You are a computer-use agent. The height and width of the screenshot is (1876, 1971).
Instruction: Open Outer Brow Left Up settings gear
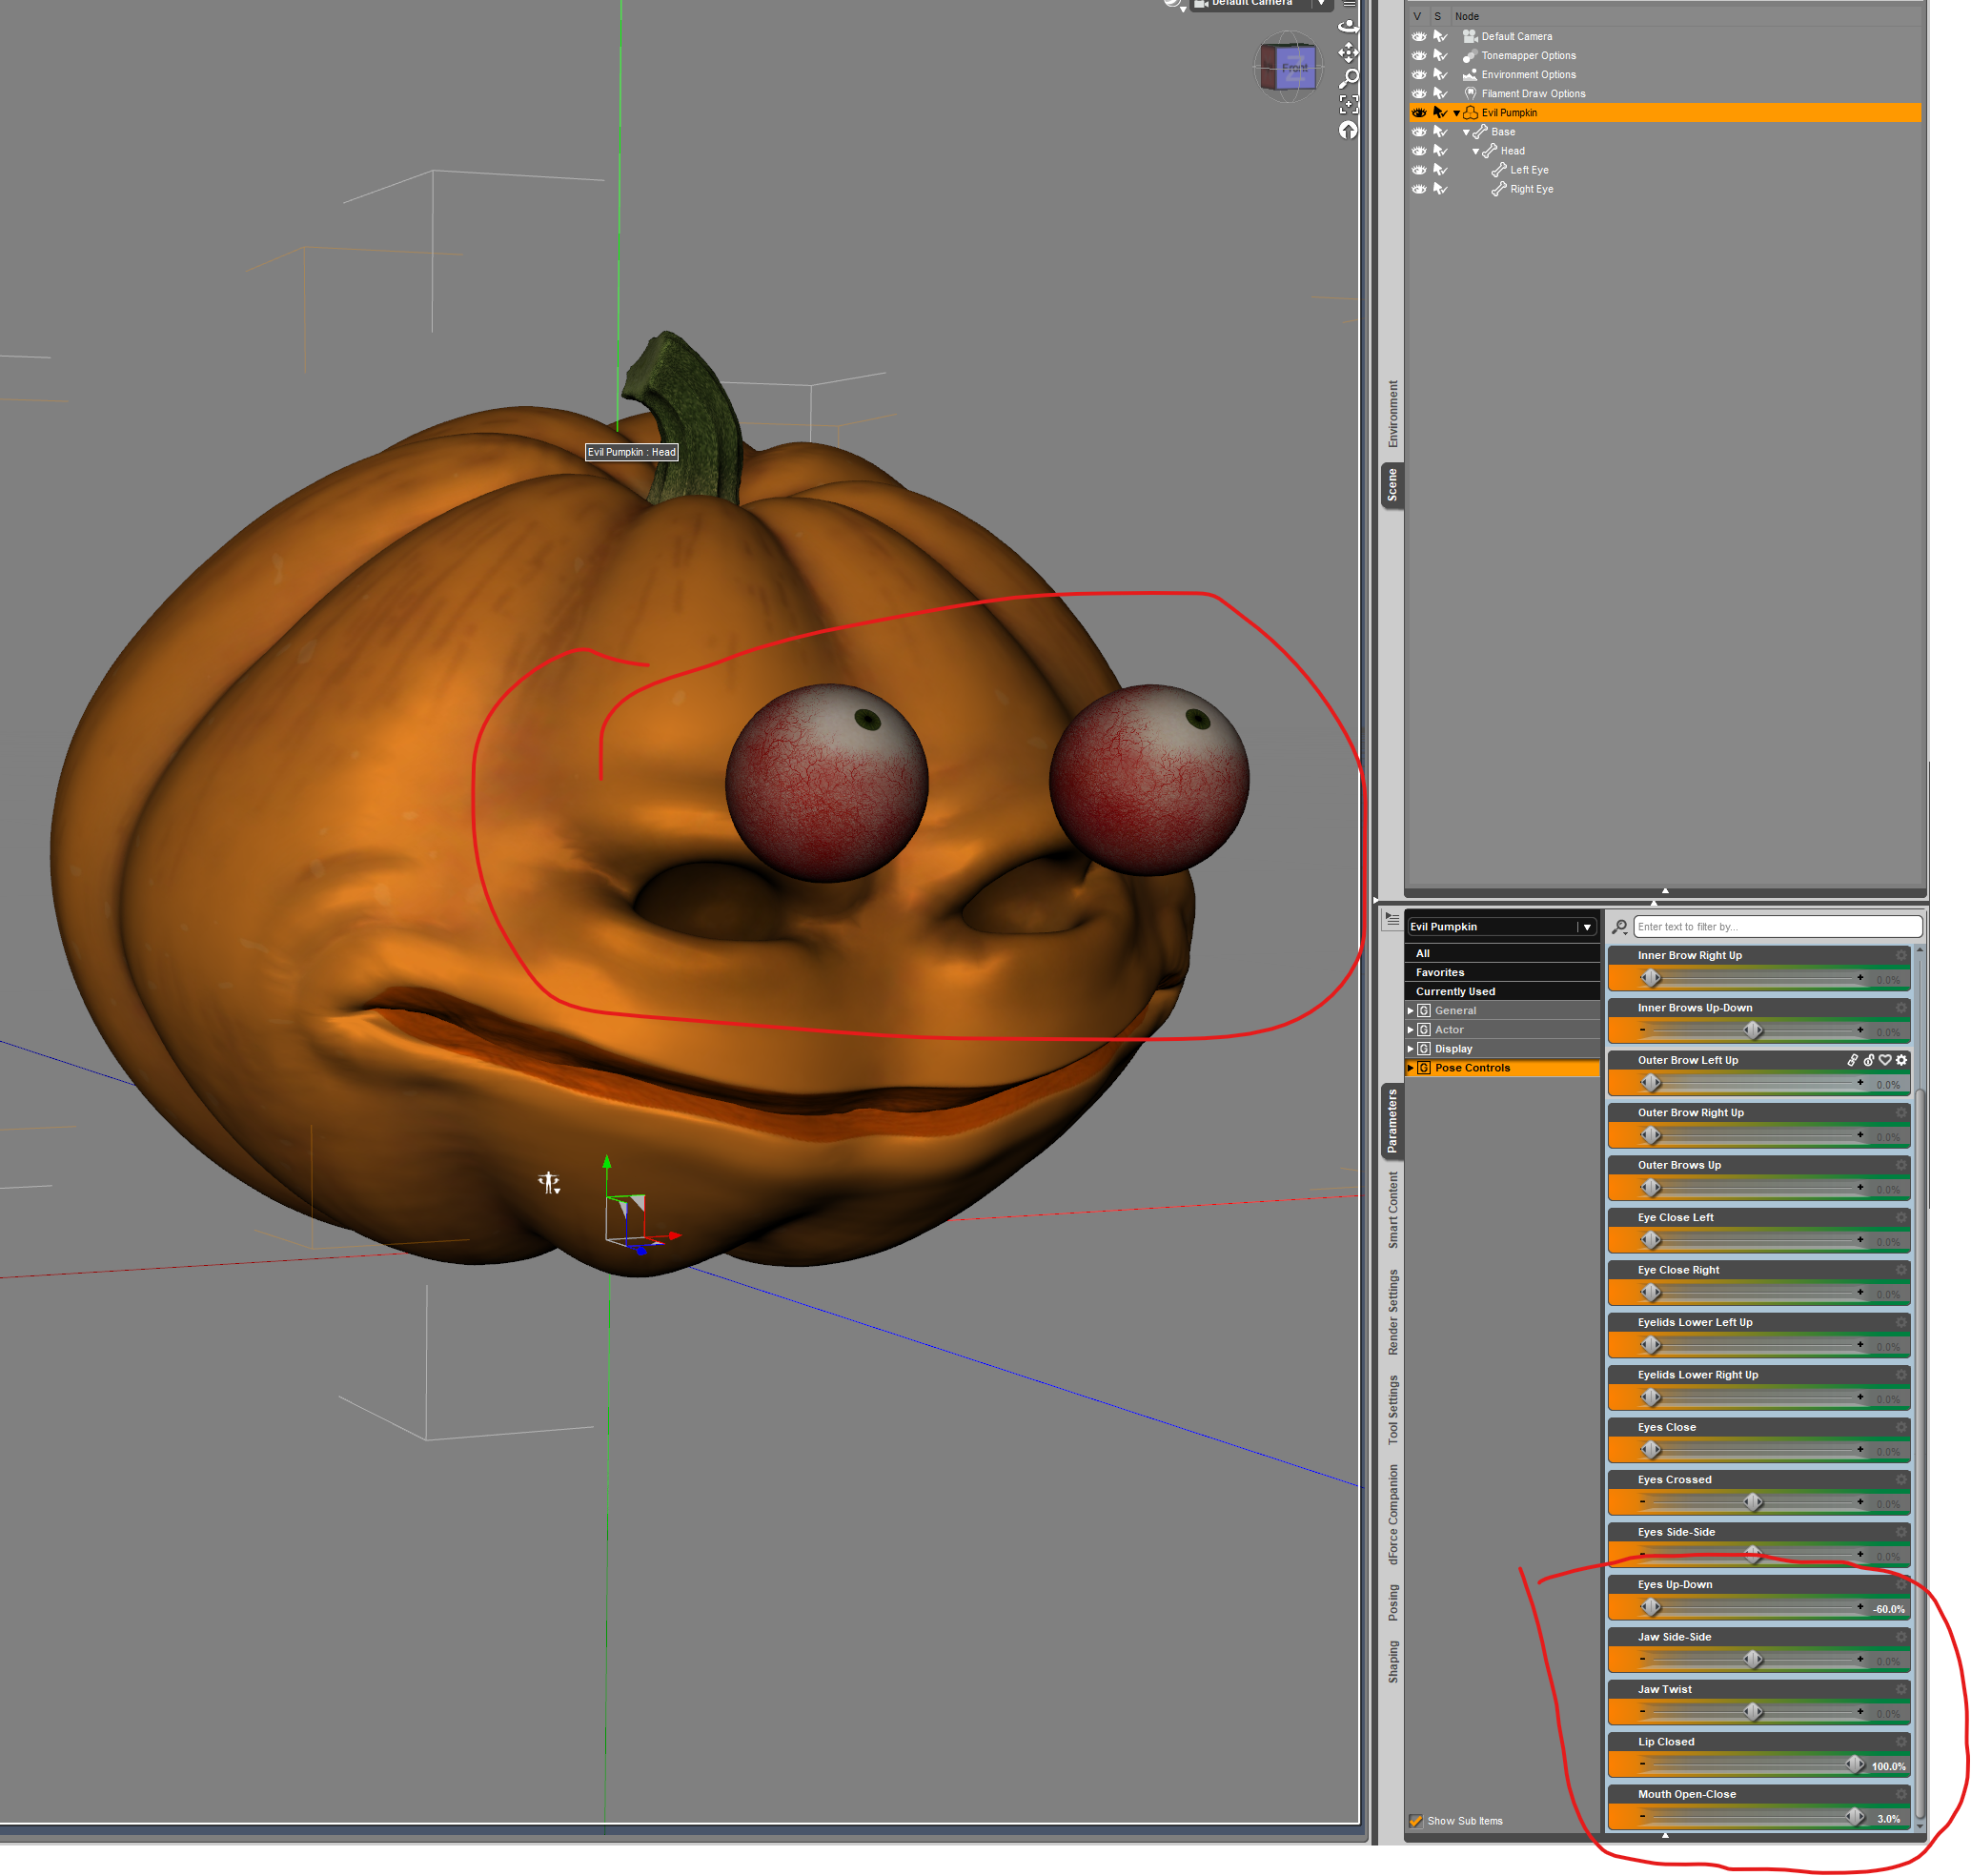coord(1902,1060)
